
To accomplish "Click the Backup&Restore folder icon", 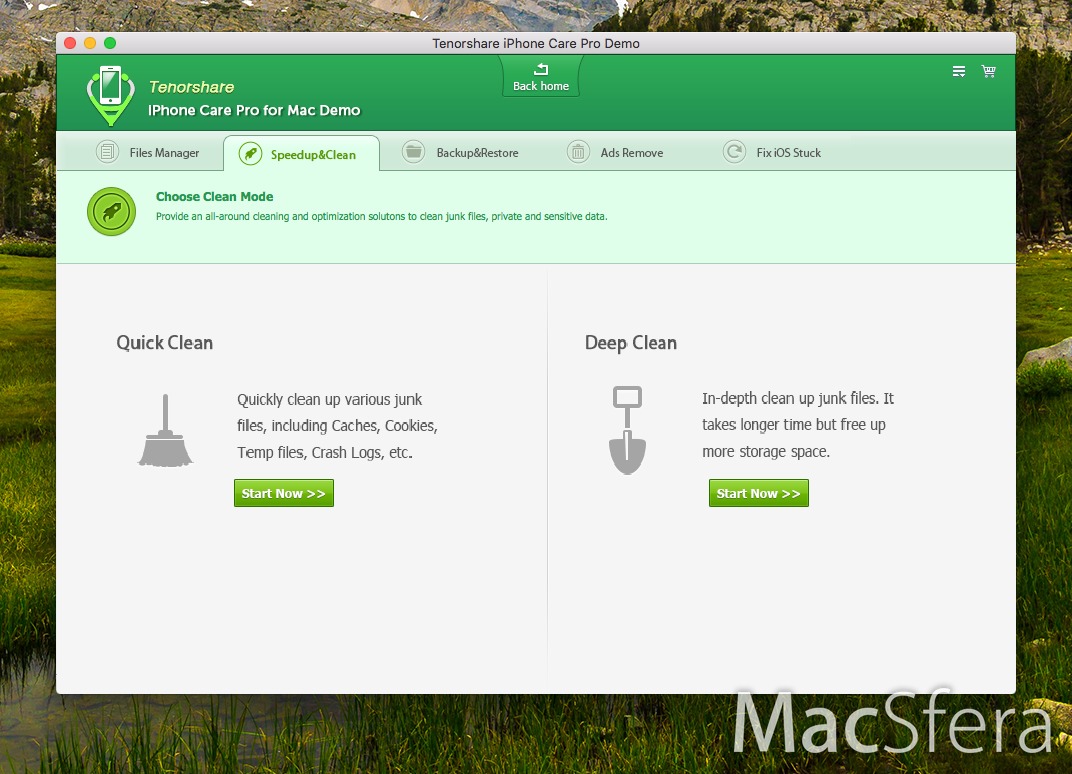I will point(414,152).
